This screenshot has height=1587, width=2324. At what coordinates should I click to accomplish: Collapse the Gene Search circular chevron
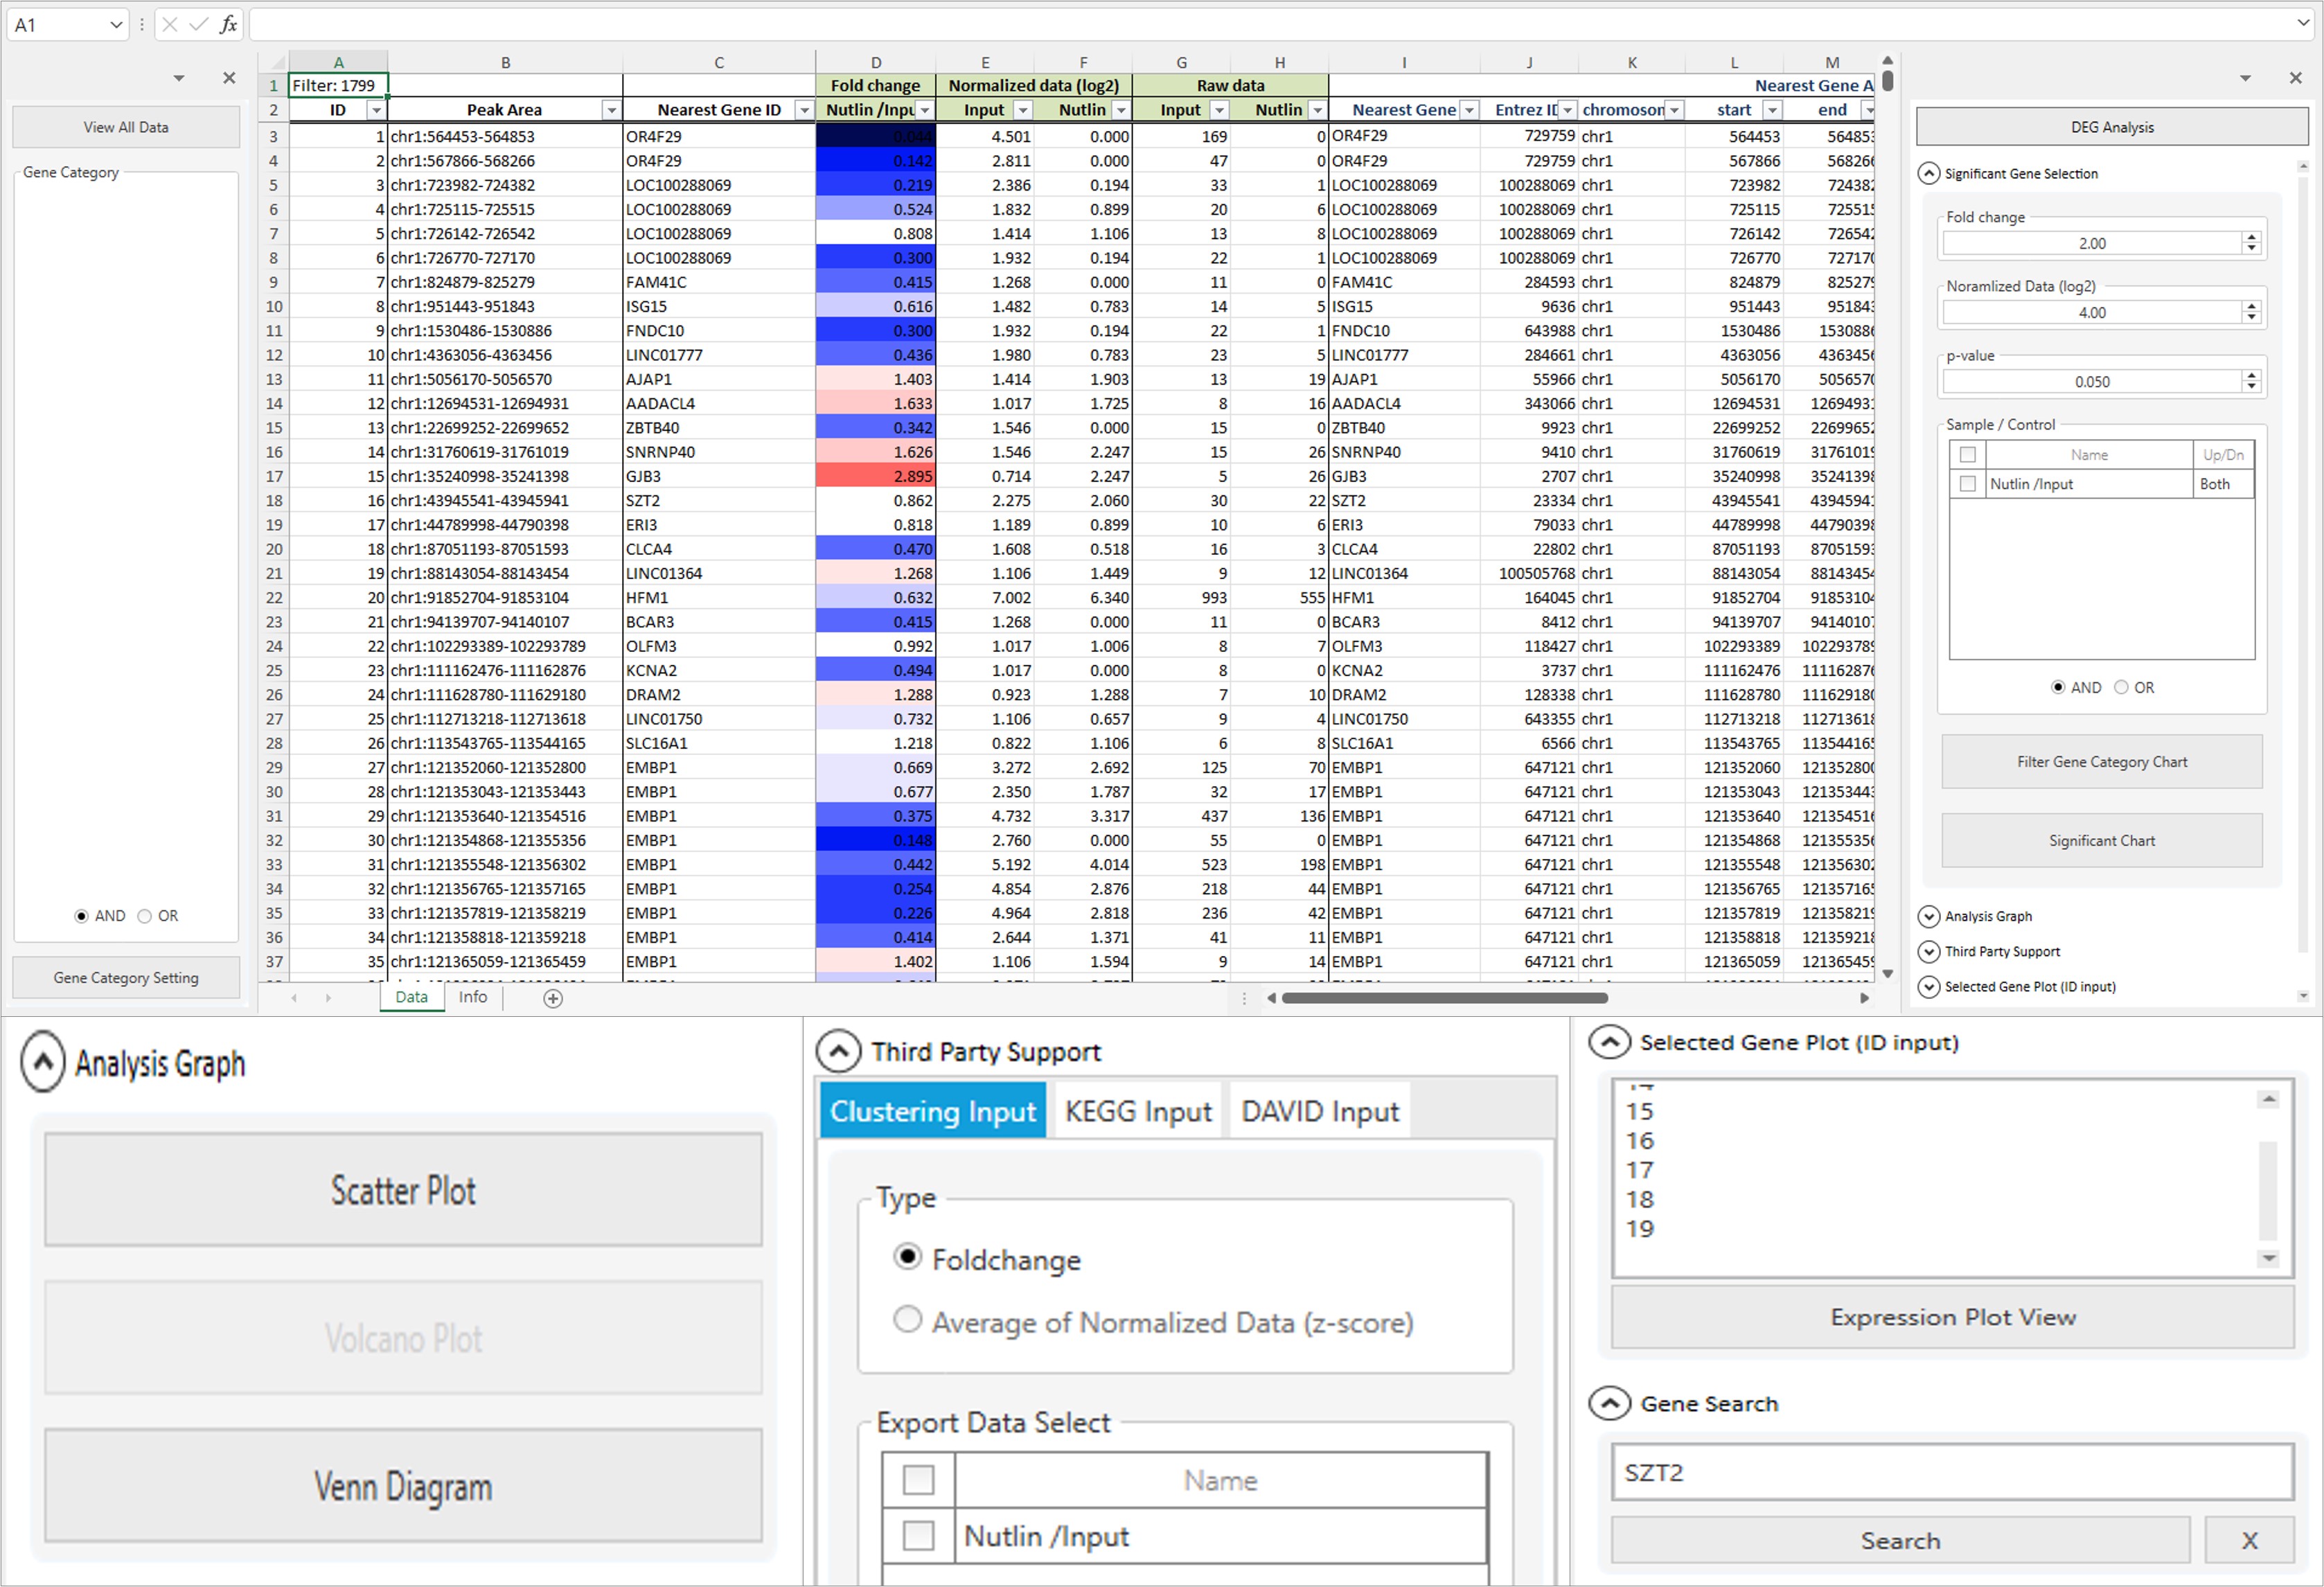coord(1609,1403)
